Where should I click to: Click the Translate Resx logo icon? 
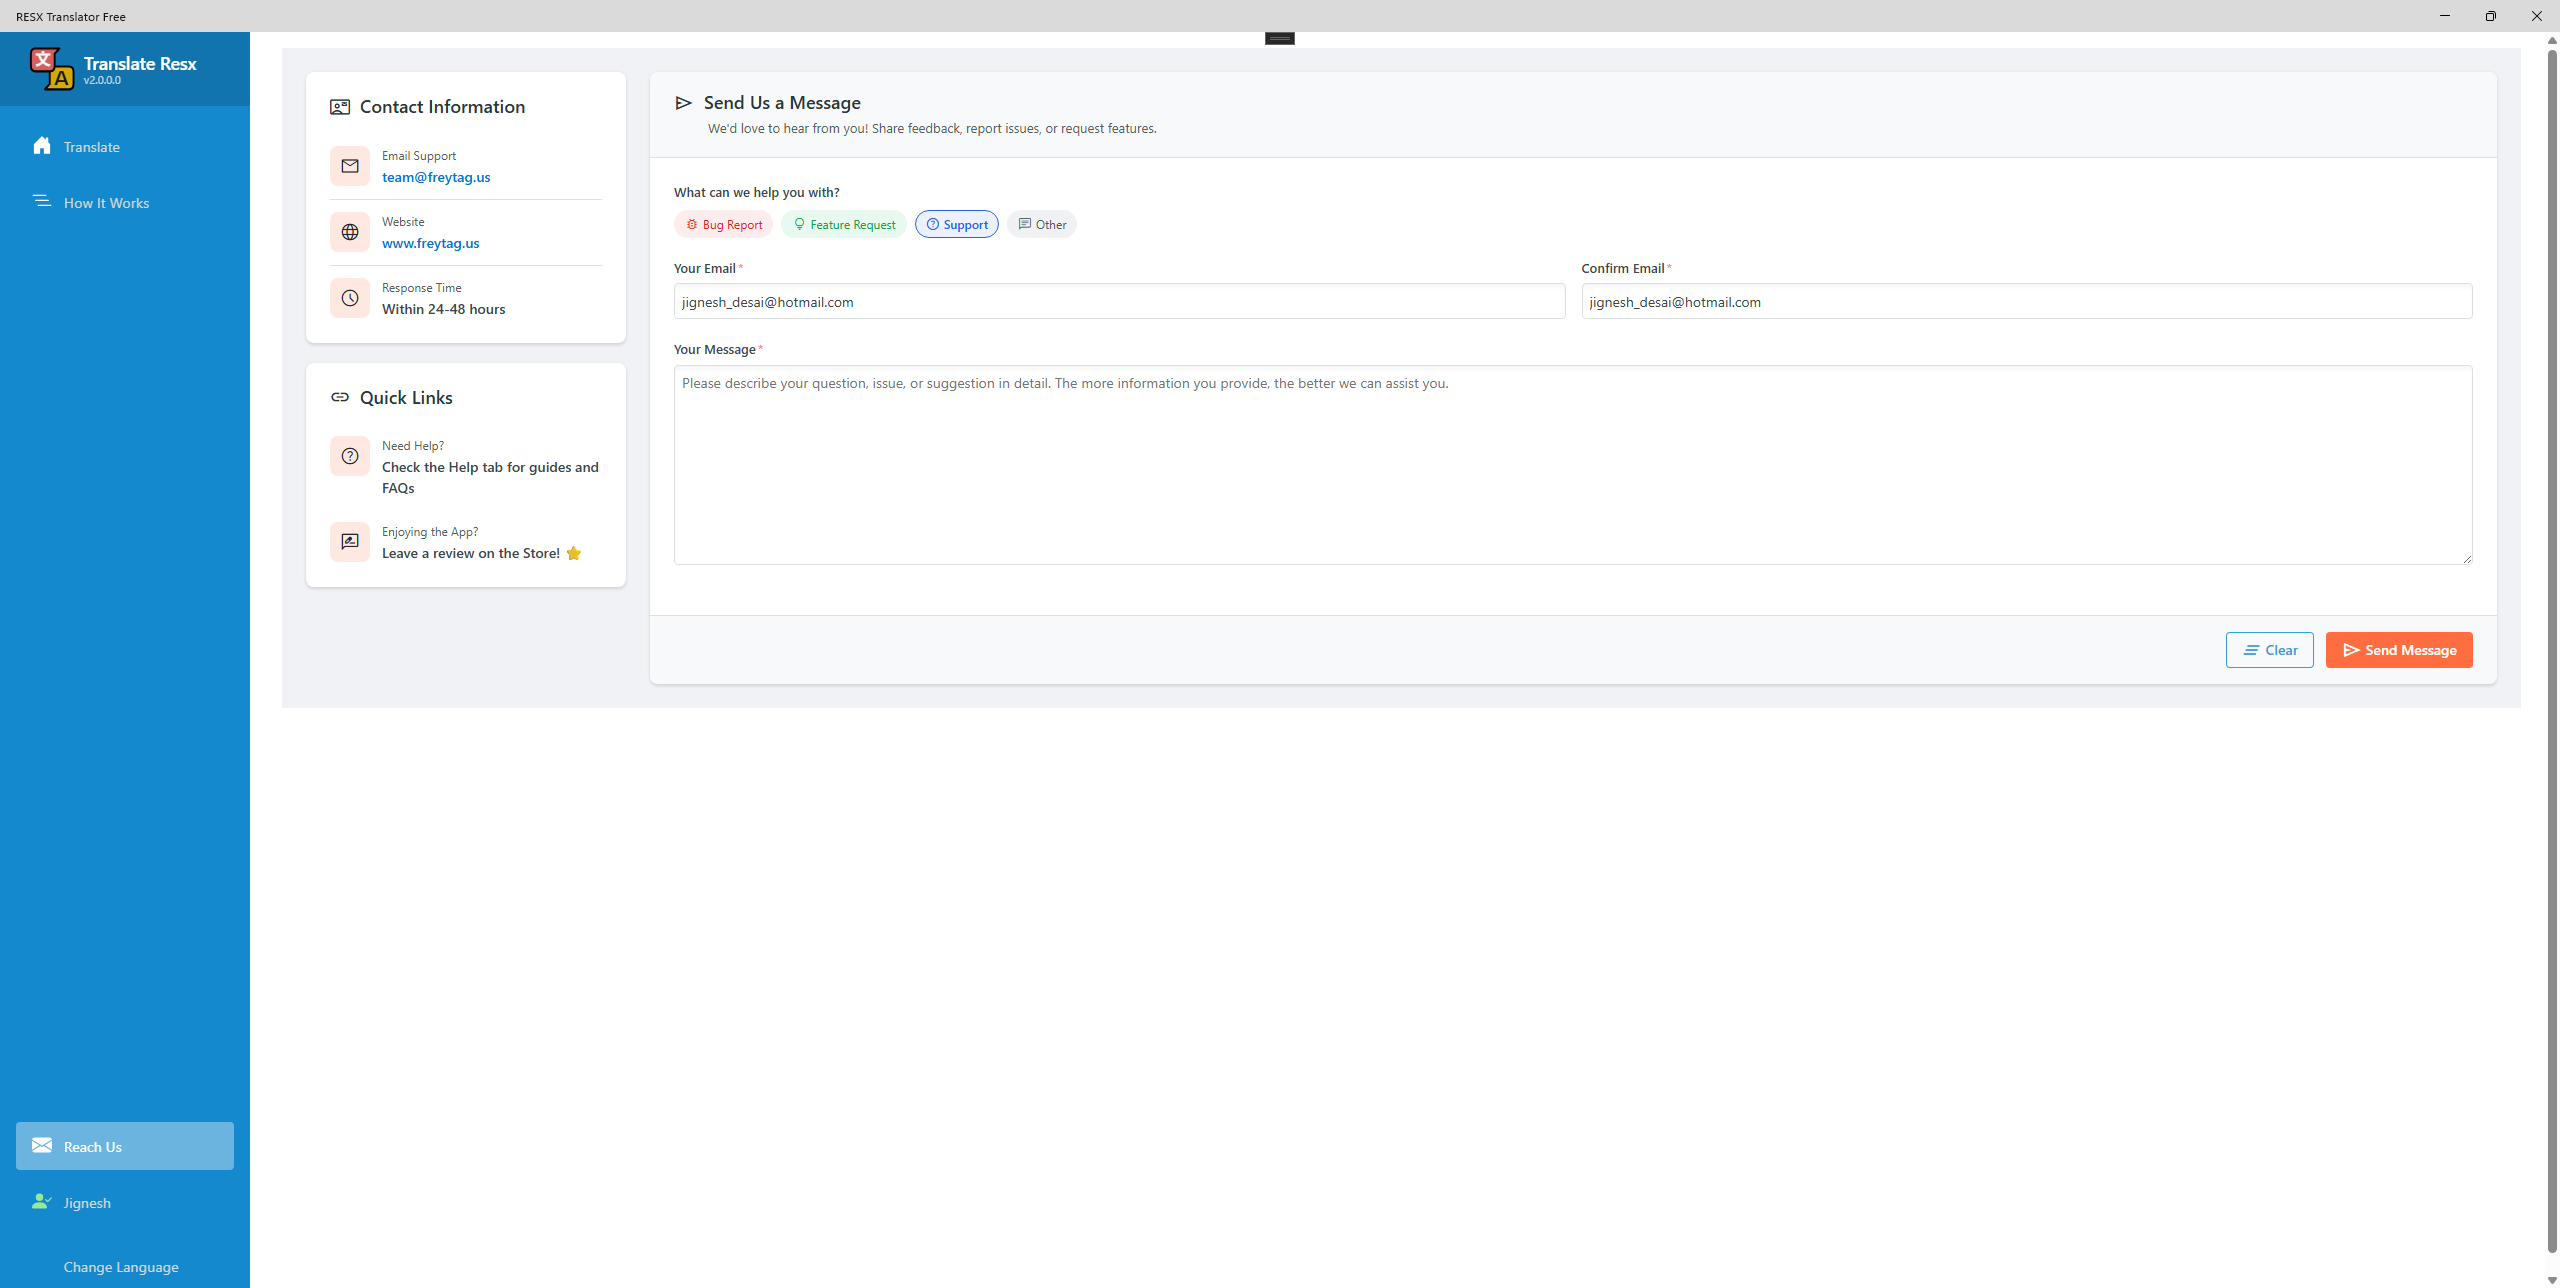pos(51,69)
